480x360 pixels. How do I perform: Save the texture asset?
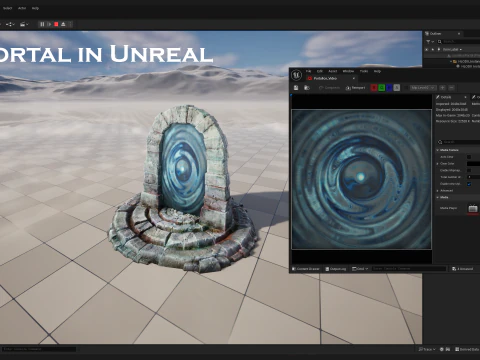click(x=296, y=88)
